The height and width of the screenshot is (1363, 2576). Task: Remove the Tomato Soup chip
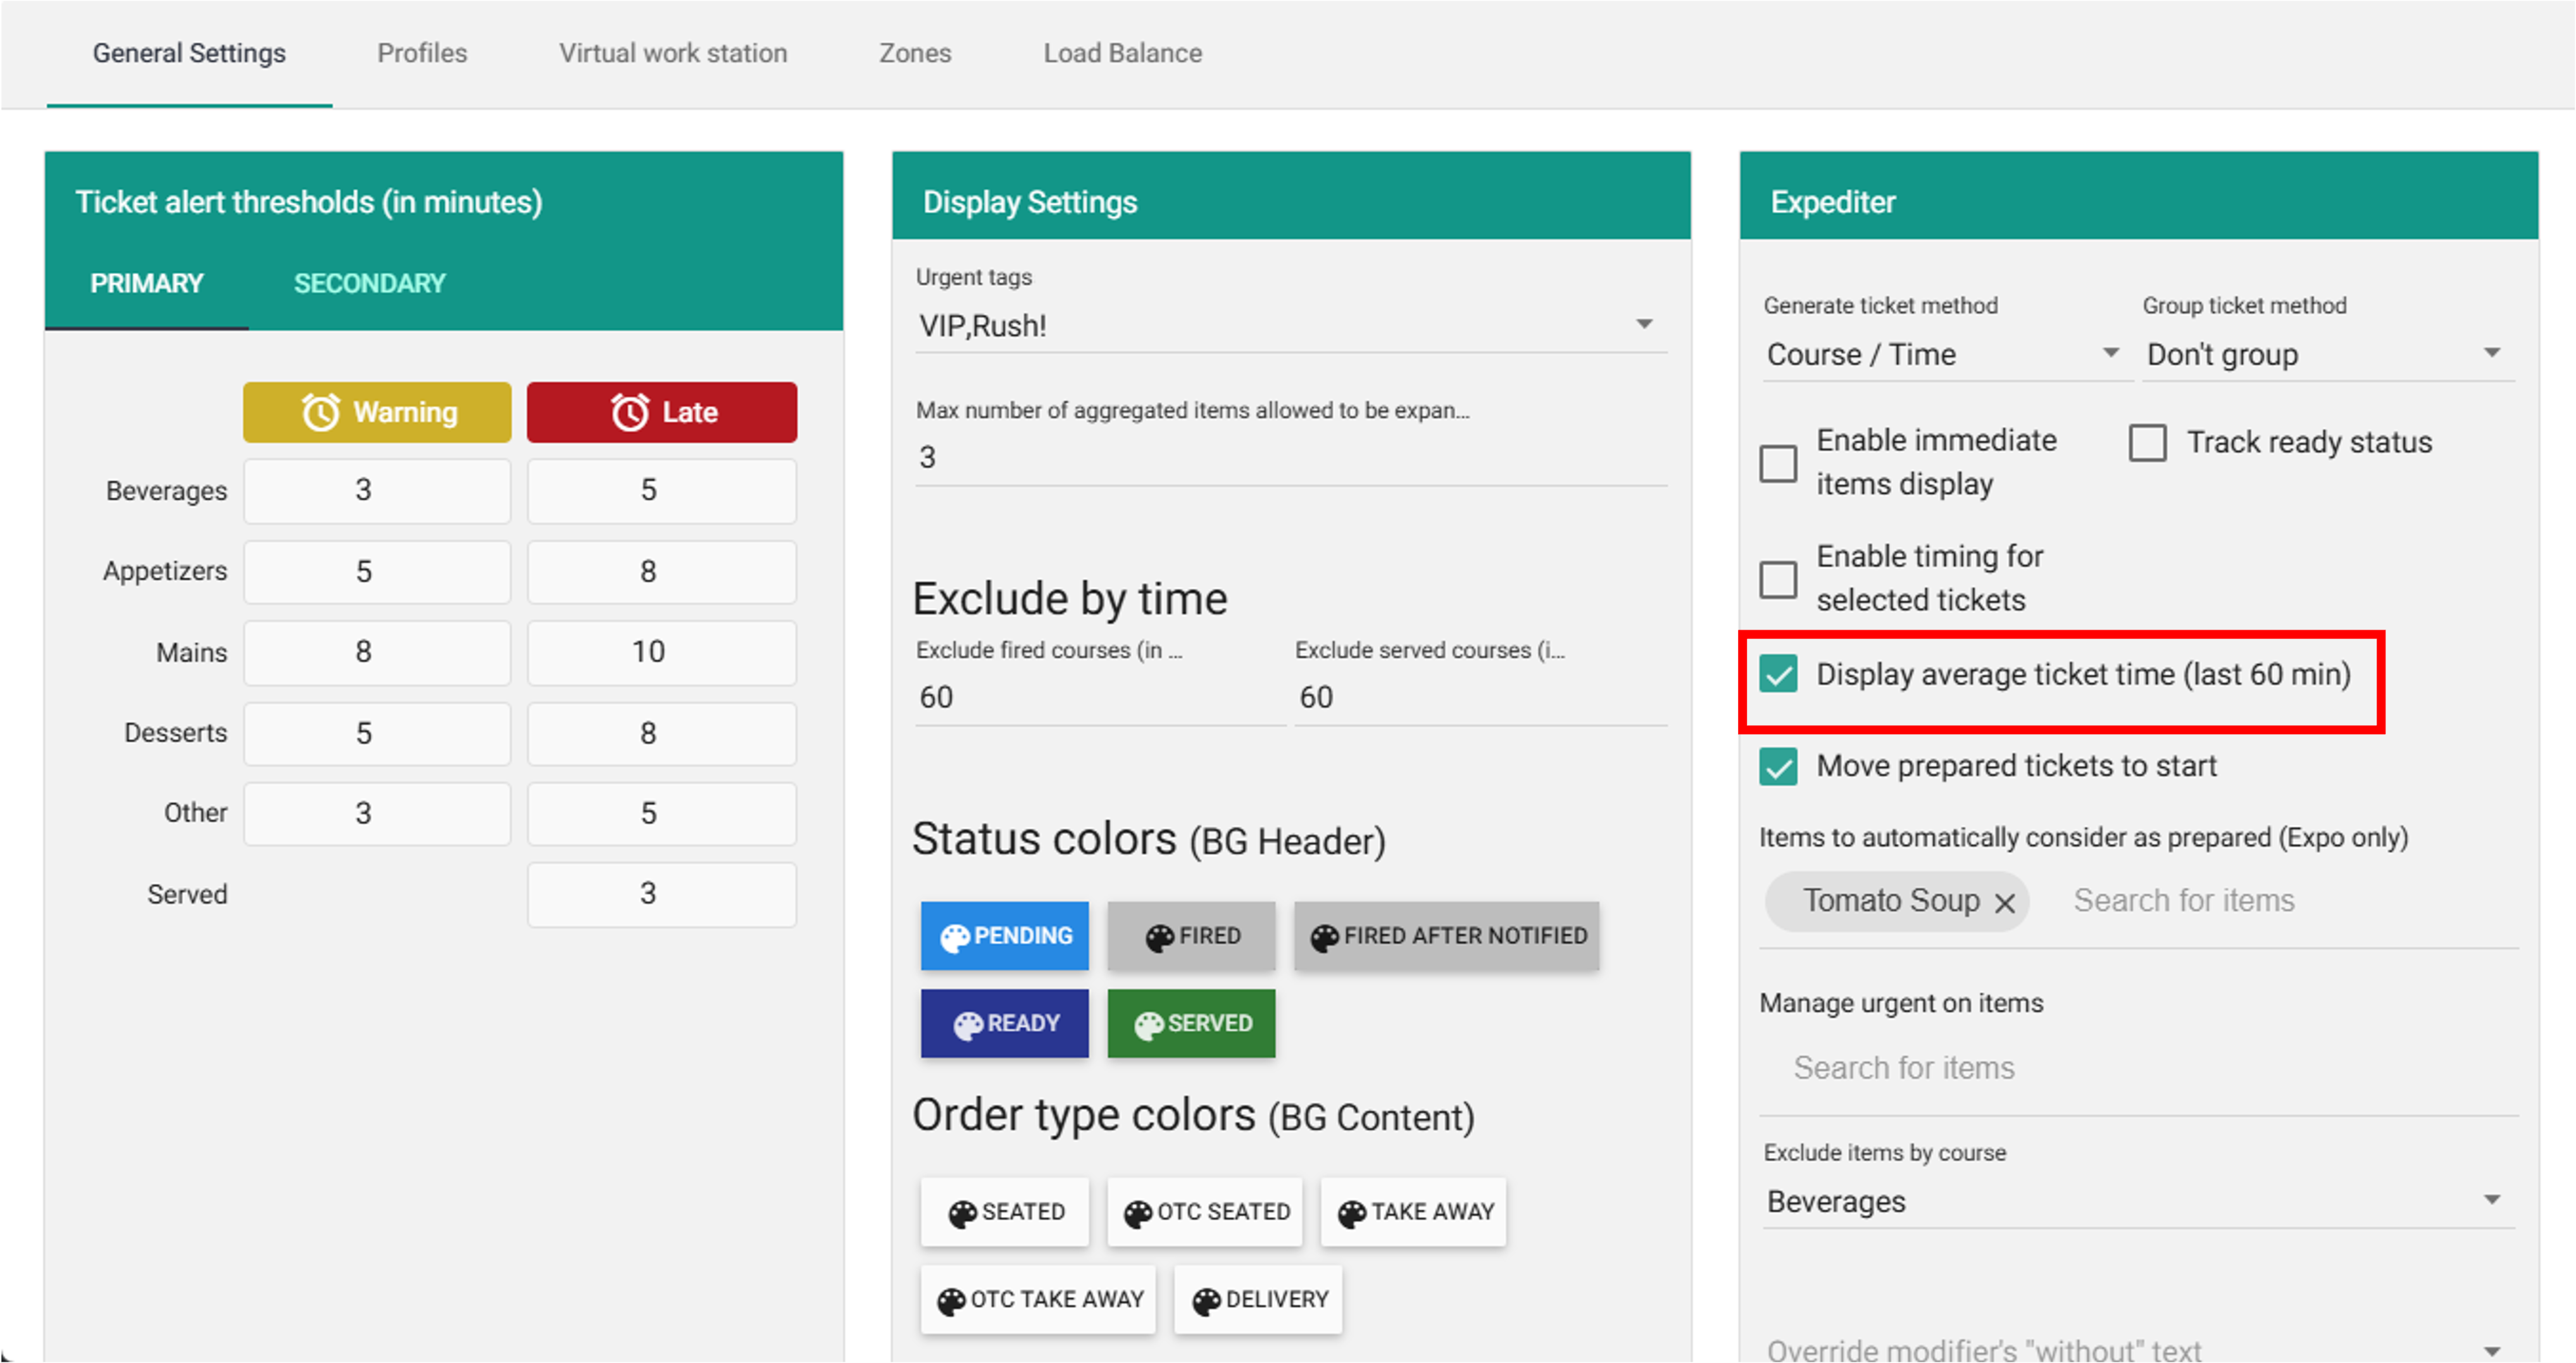point(2004,903)
